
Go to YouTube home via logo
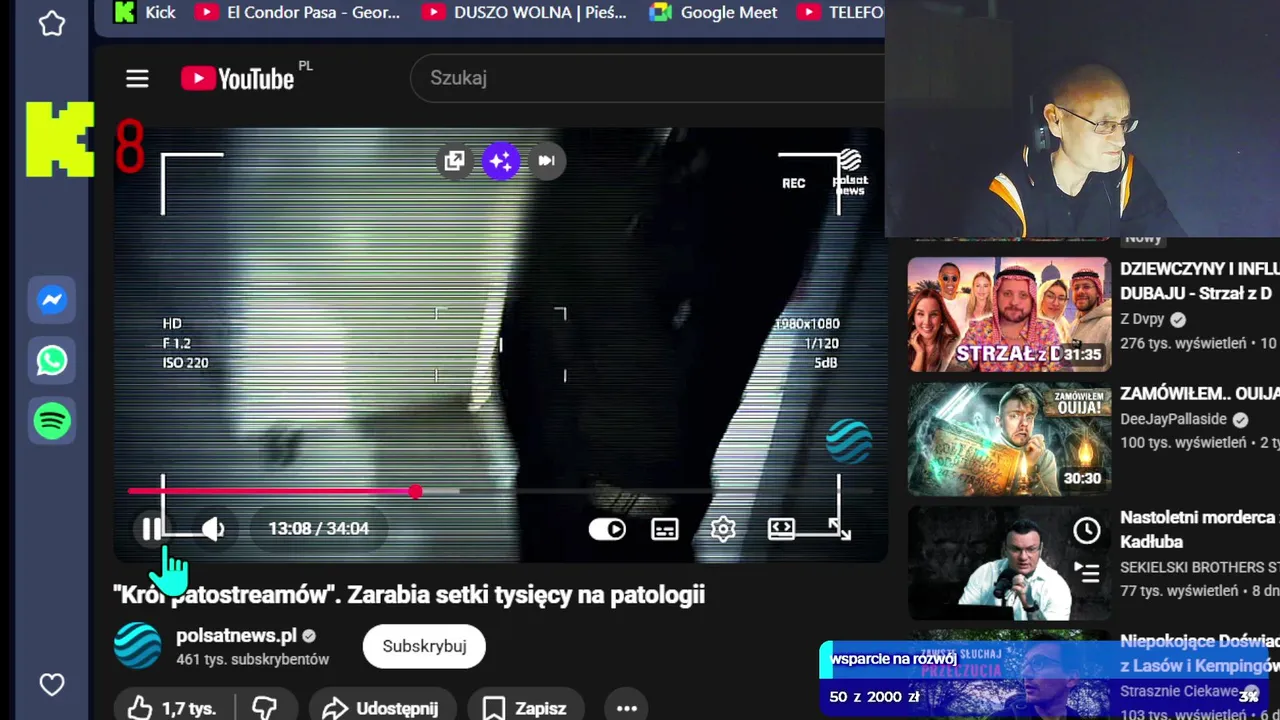tap(238, 78)
